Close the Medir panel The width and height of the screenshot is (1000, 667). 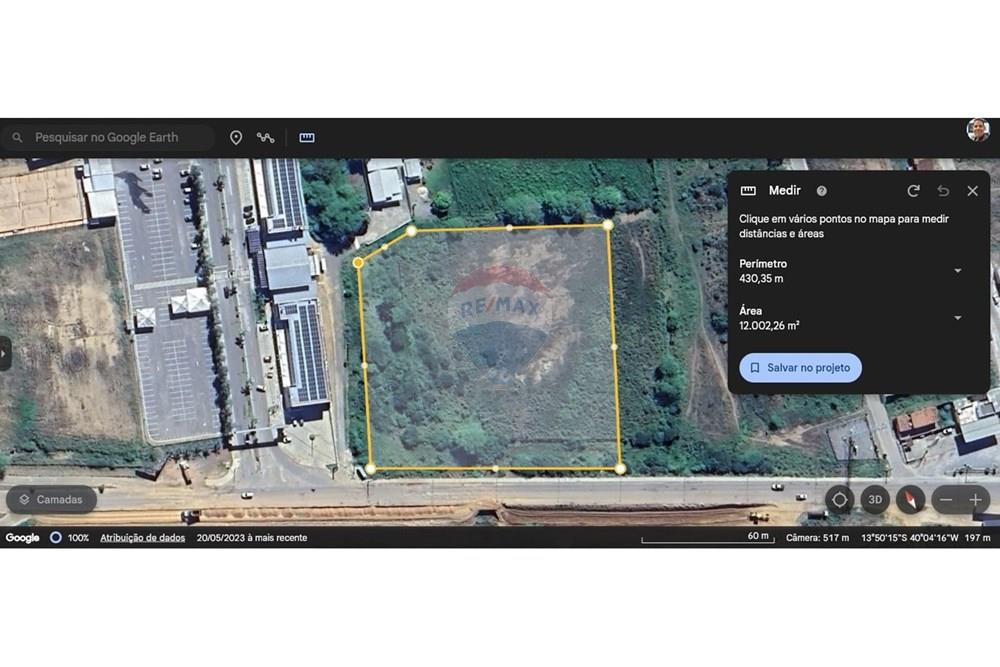(x=973, y=191)
